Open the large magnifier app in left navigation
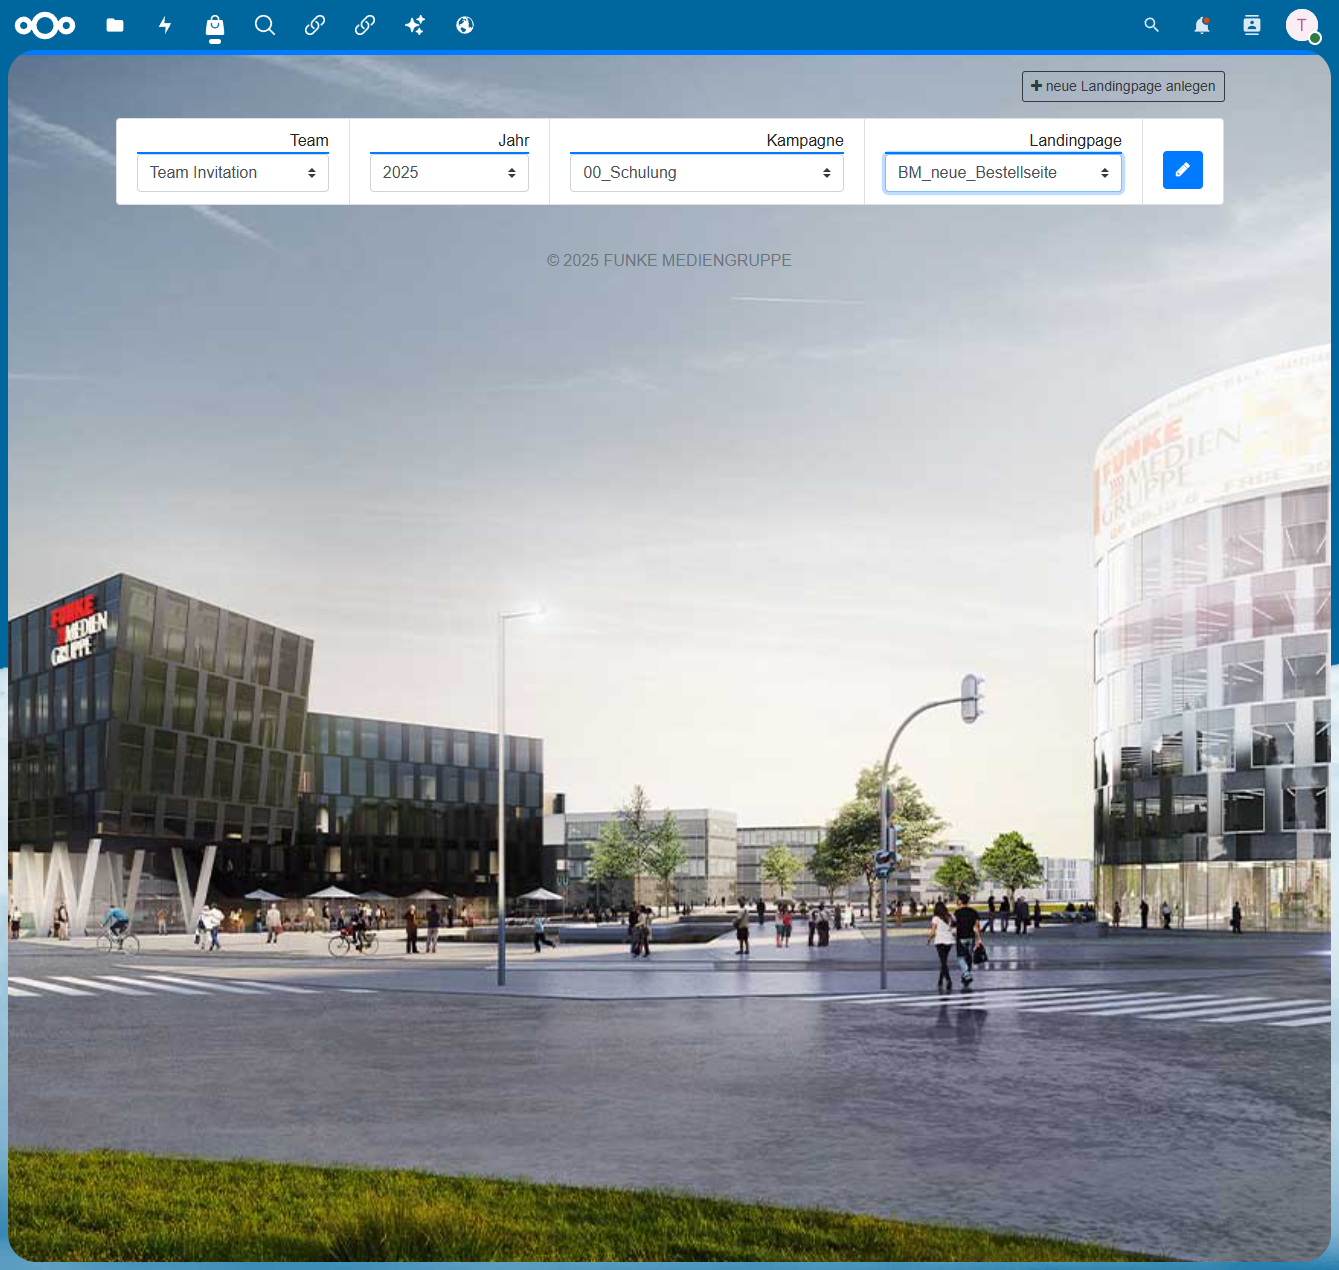Screen dimensions: 1339x1270 click(x=265, y=25)
